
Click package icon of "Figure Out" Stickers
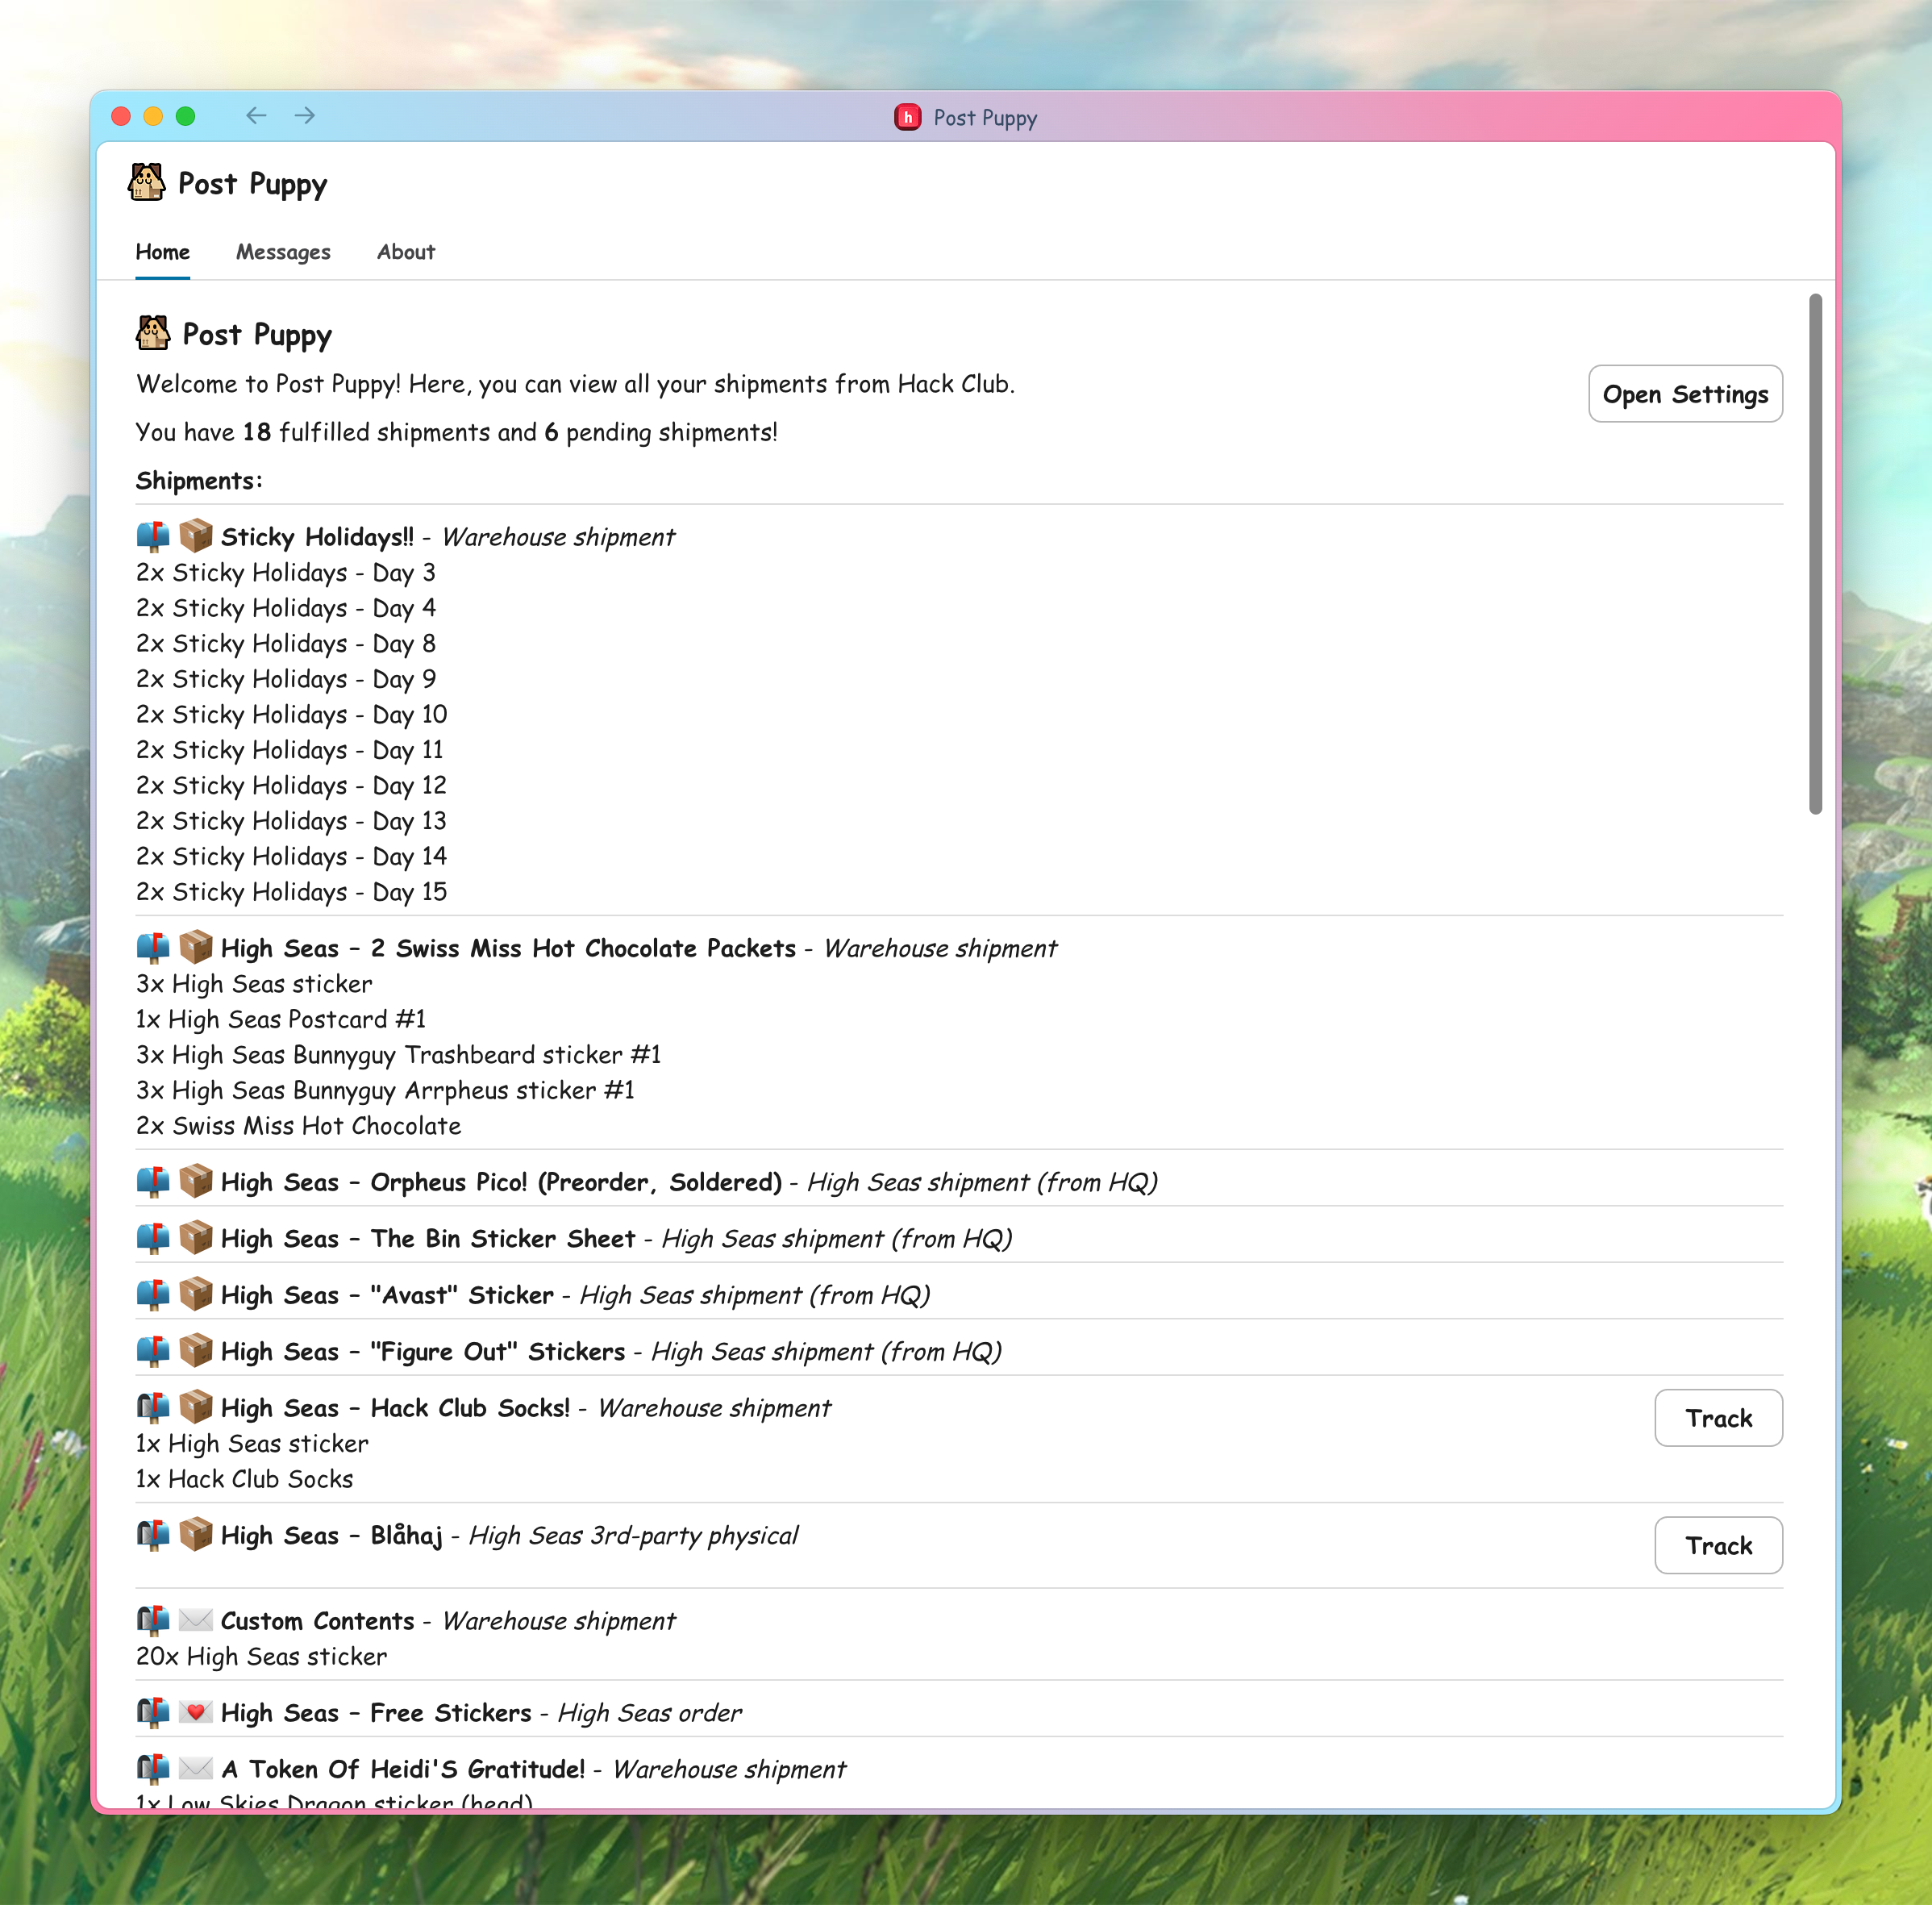[x=196, y=1351]
